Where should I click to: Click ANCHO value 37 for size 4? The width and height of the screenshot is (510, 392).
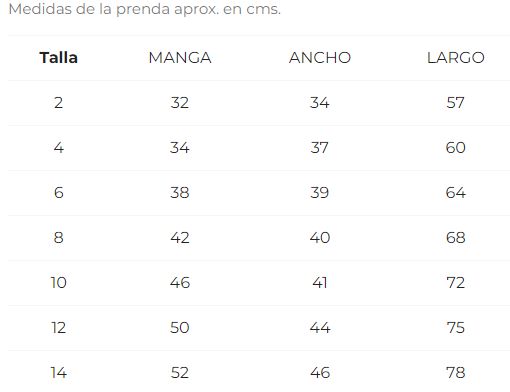click(x=320, y=148)
